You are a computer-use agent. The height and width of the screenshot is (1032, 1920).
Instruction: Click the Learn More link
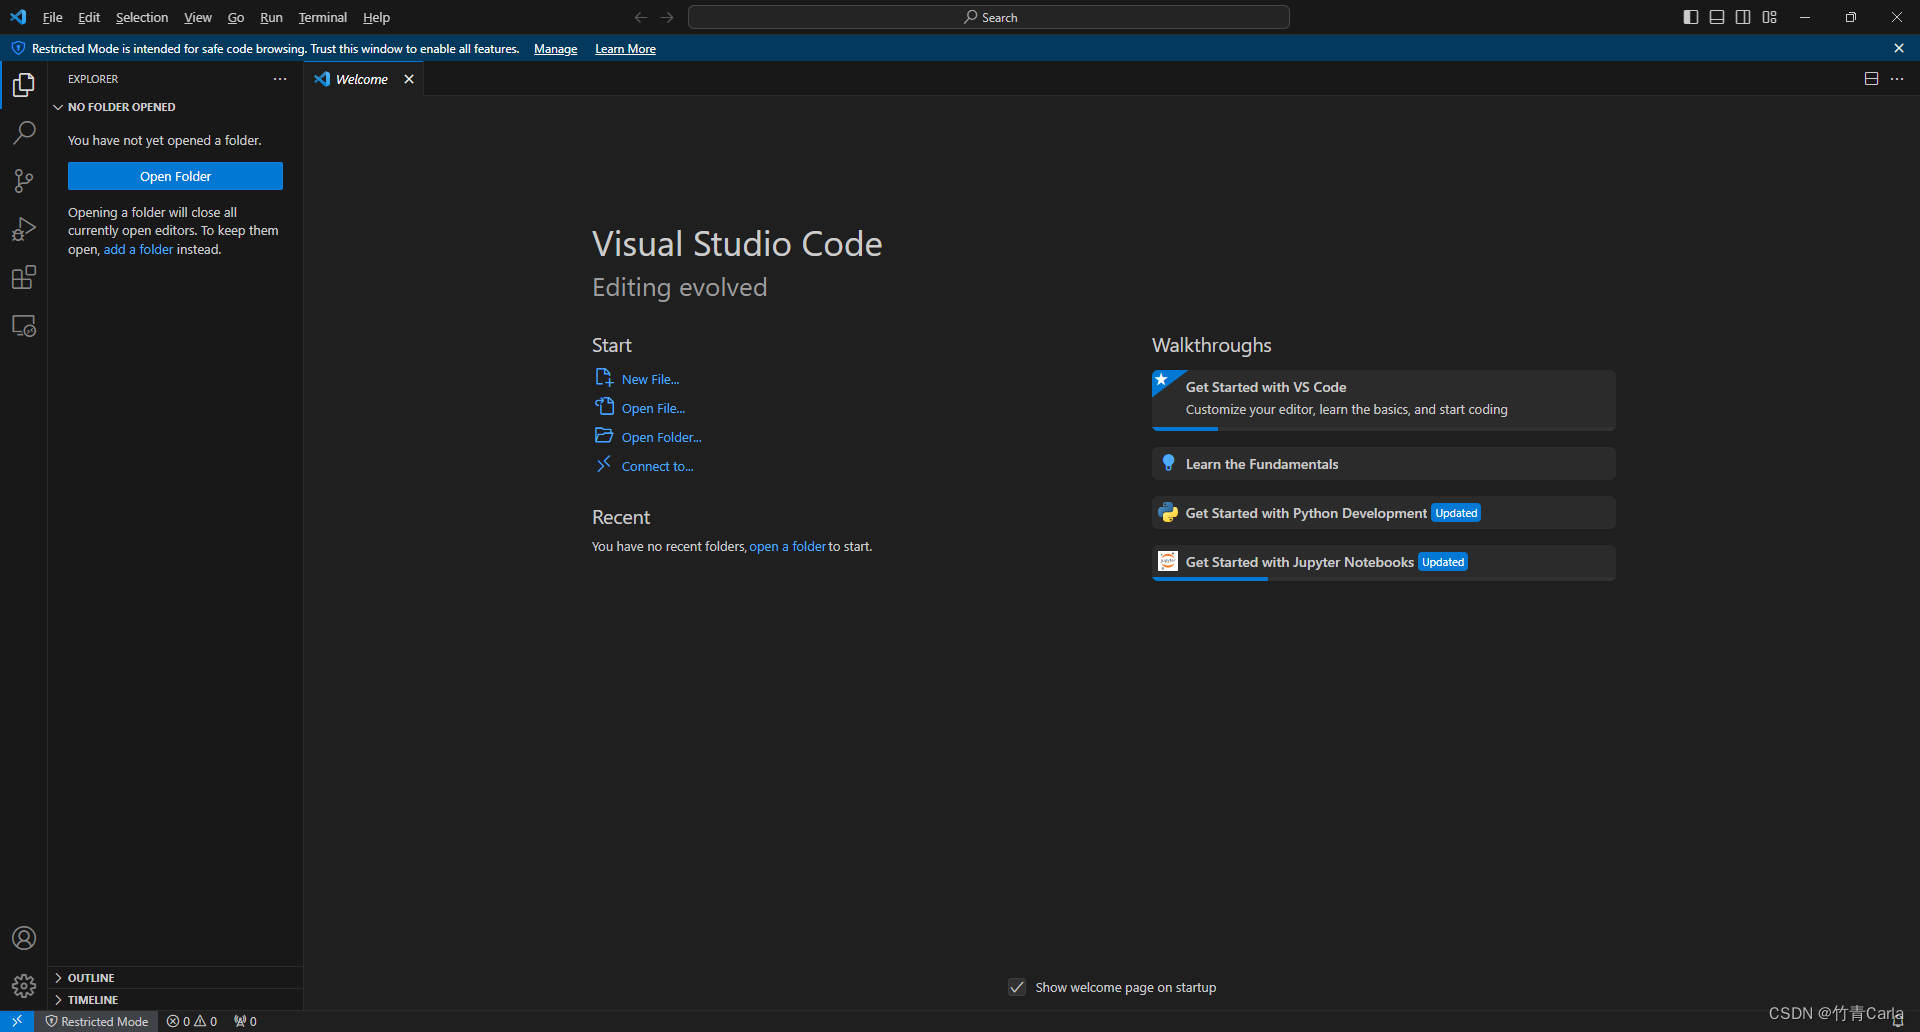(625, 49)
